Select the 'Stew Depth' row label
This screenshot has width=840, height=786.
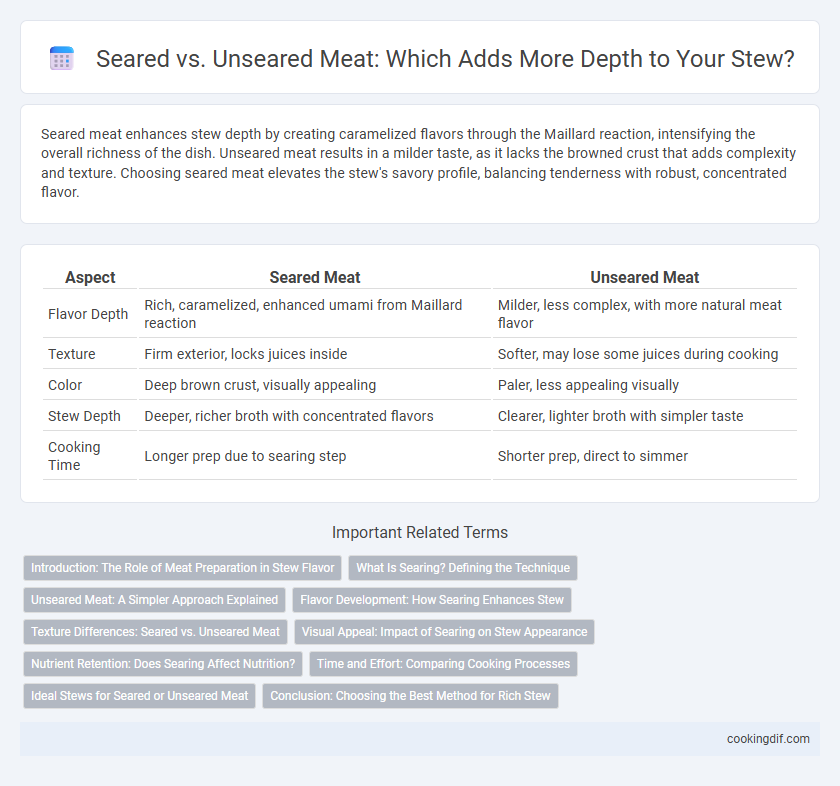pyautogui.click(x=84, y=416)
